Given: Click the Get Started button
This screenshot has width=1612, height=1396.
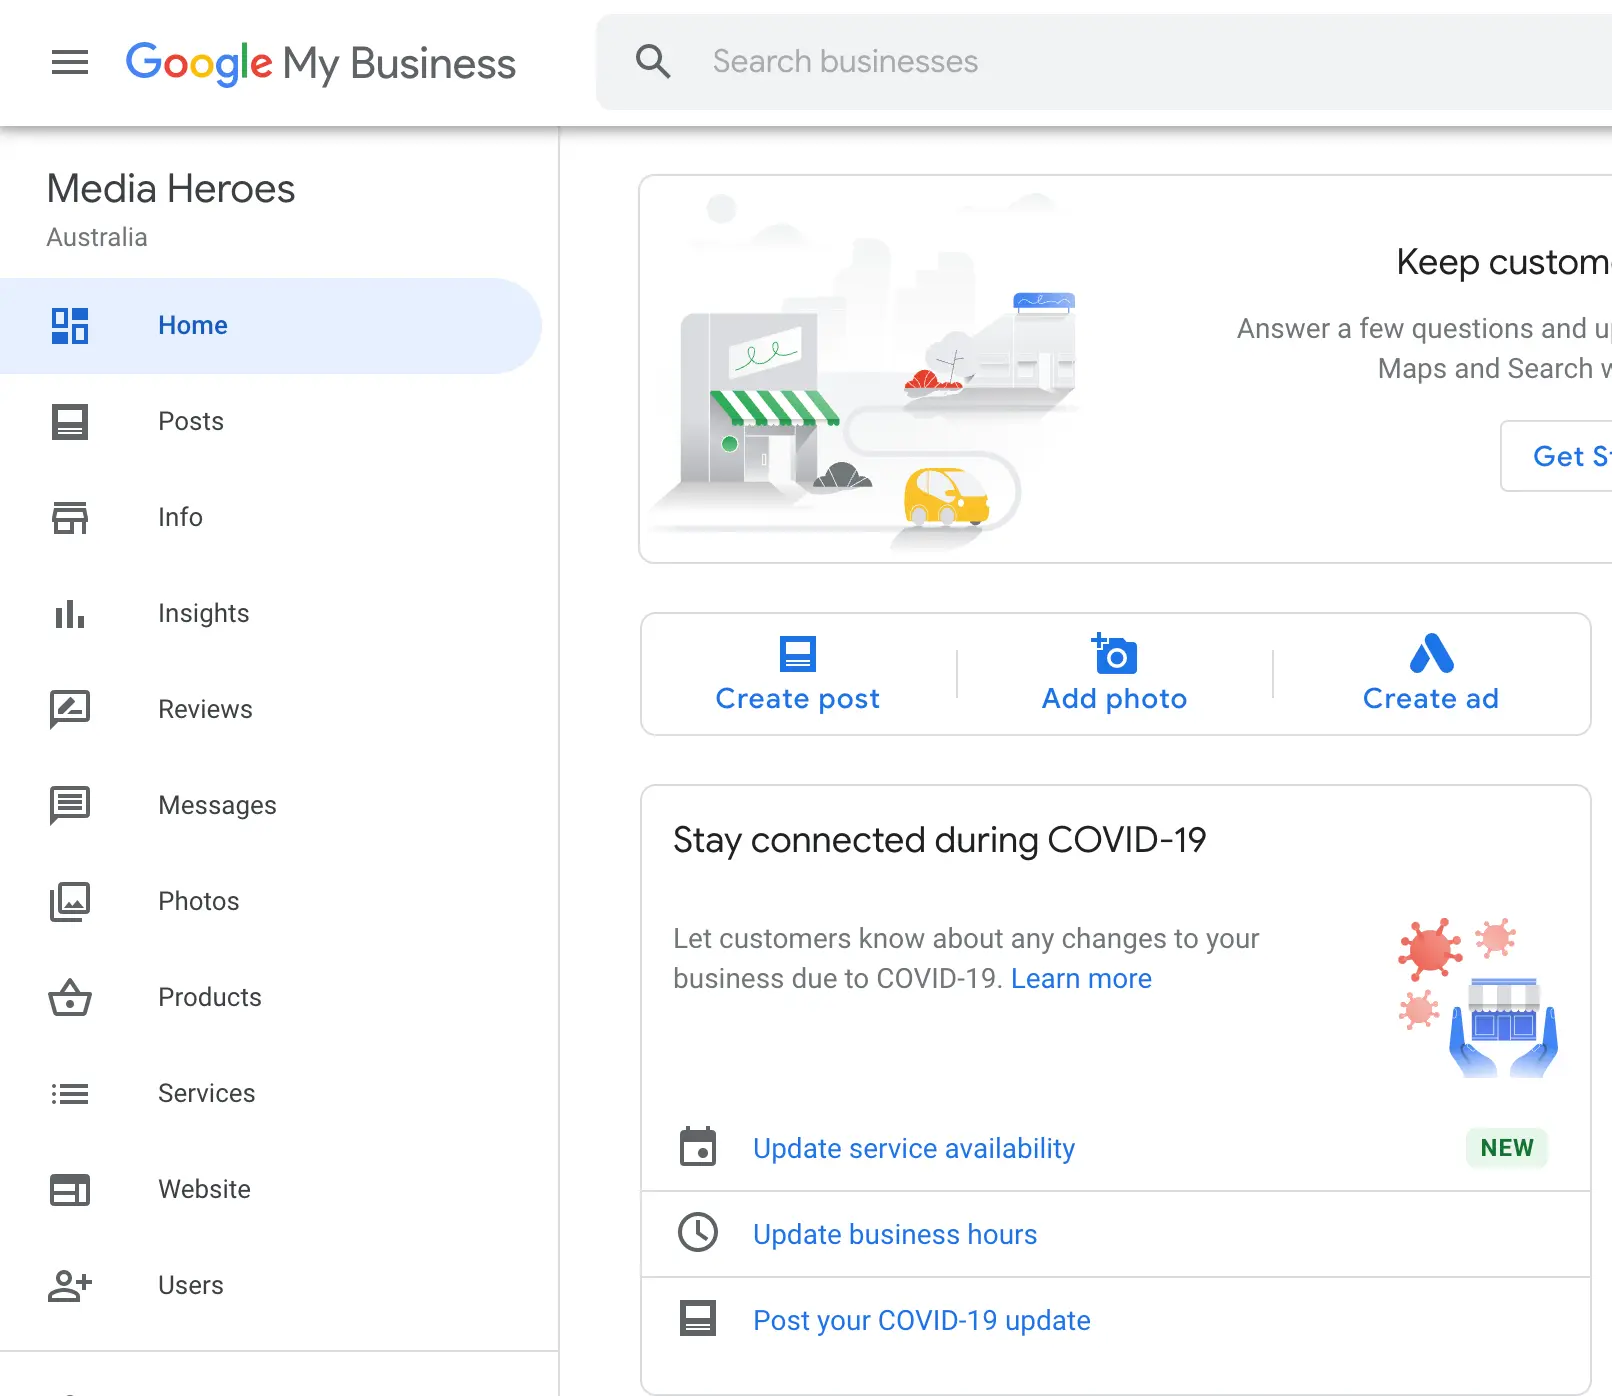Looking at the screenshot, I should point(1557,456).
